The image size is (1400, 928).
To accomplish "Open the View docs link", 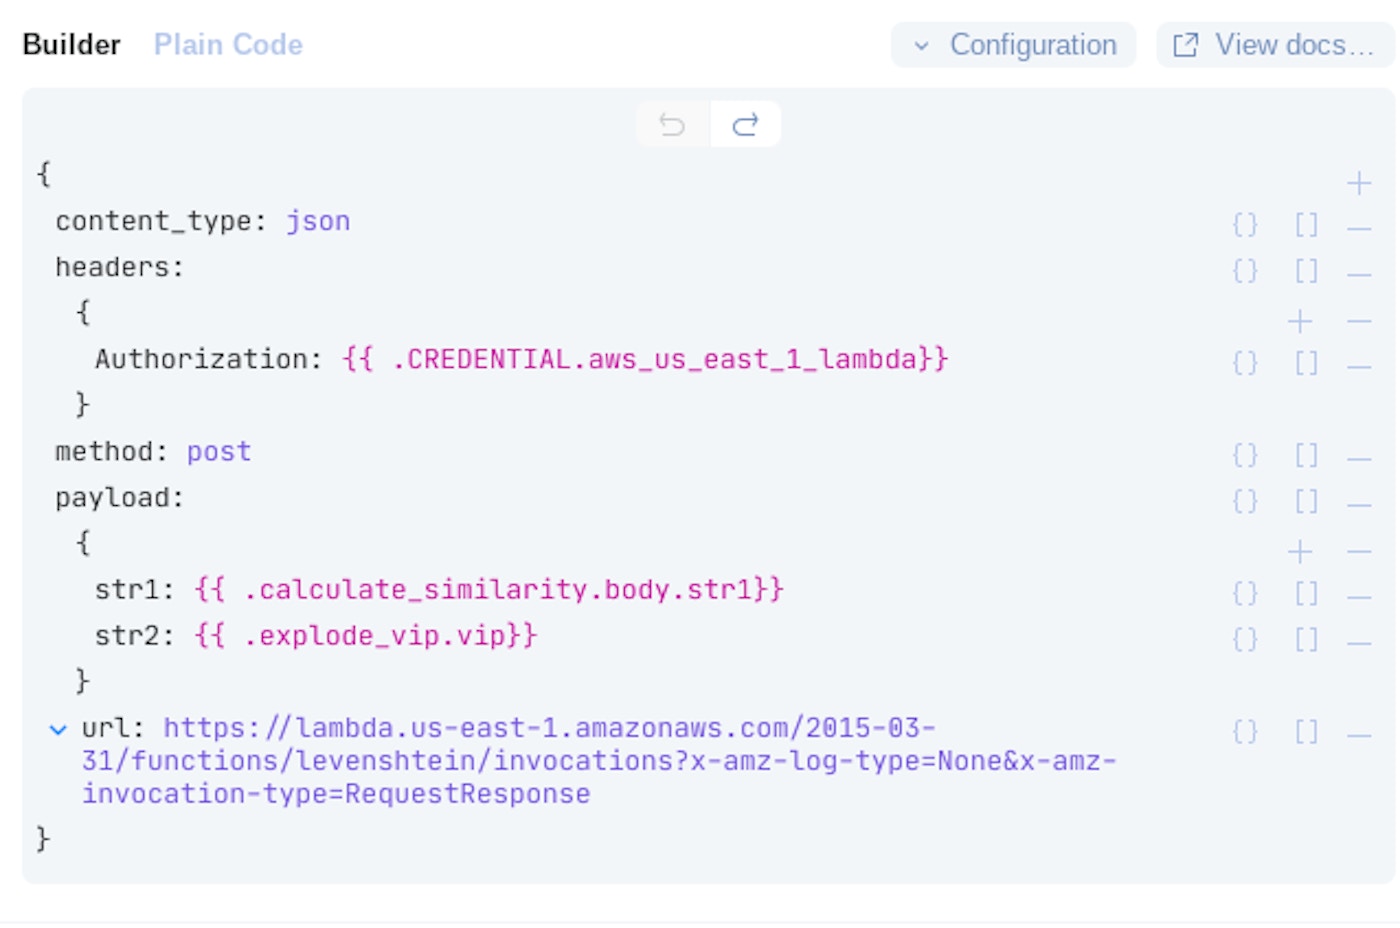I will point(1274,45).
